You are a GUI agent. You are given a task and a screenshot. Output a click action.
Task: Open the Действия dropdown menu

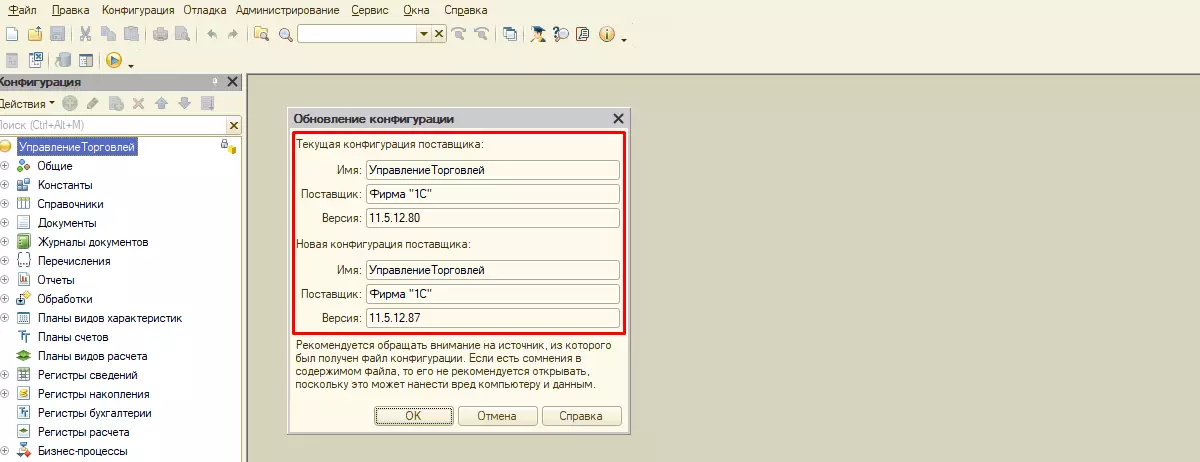click(x=27, y=103)
